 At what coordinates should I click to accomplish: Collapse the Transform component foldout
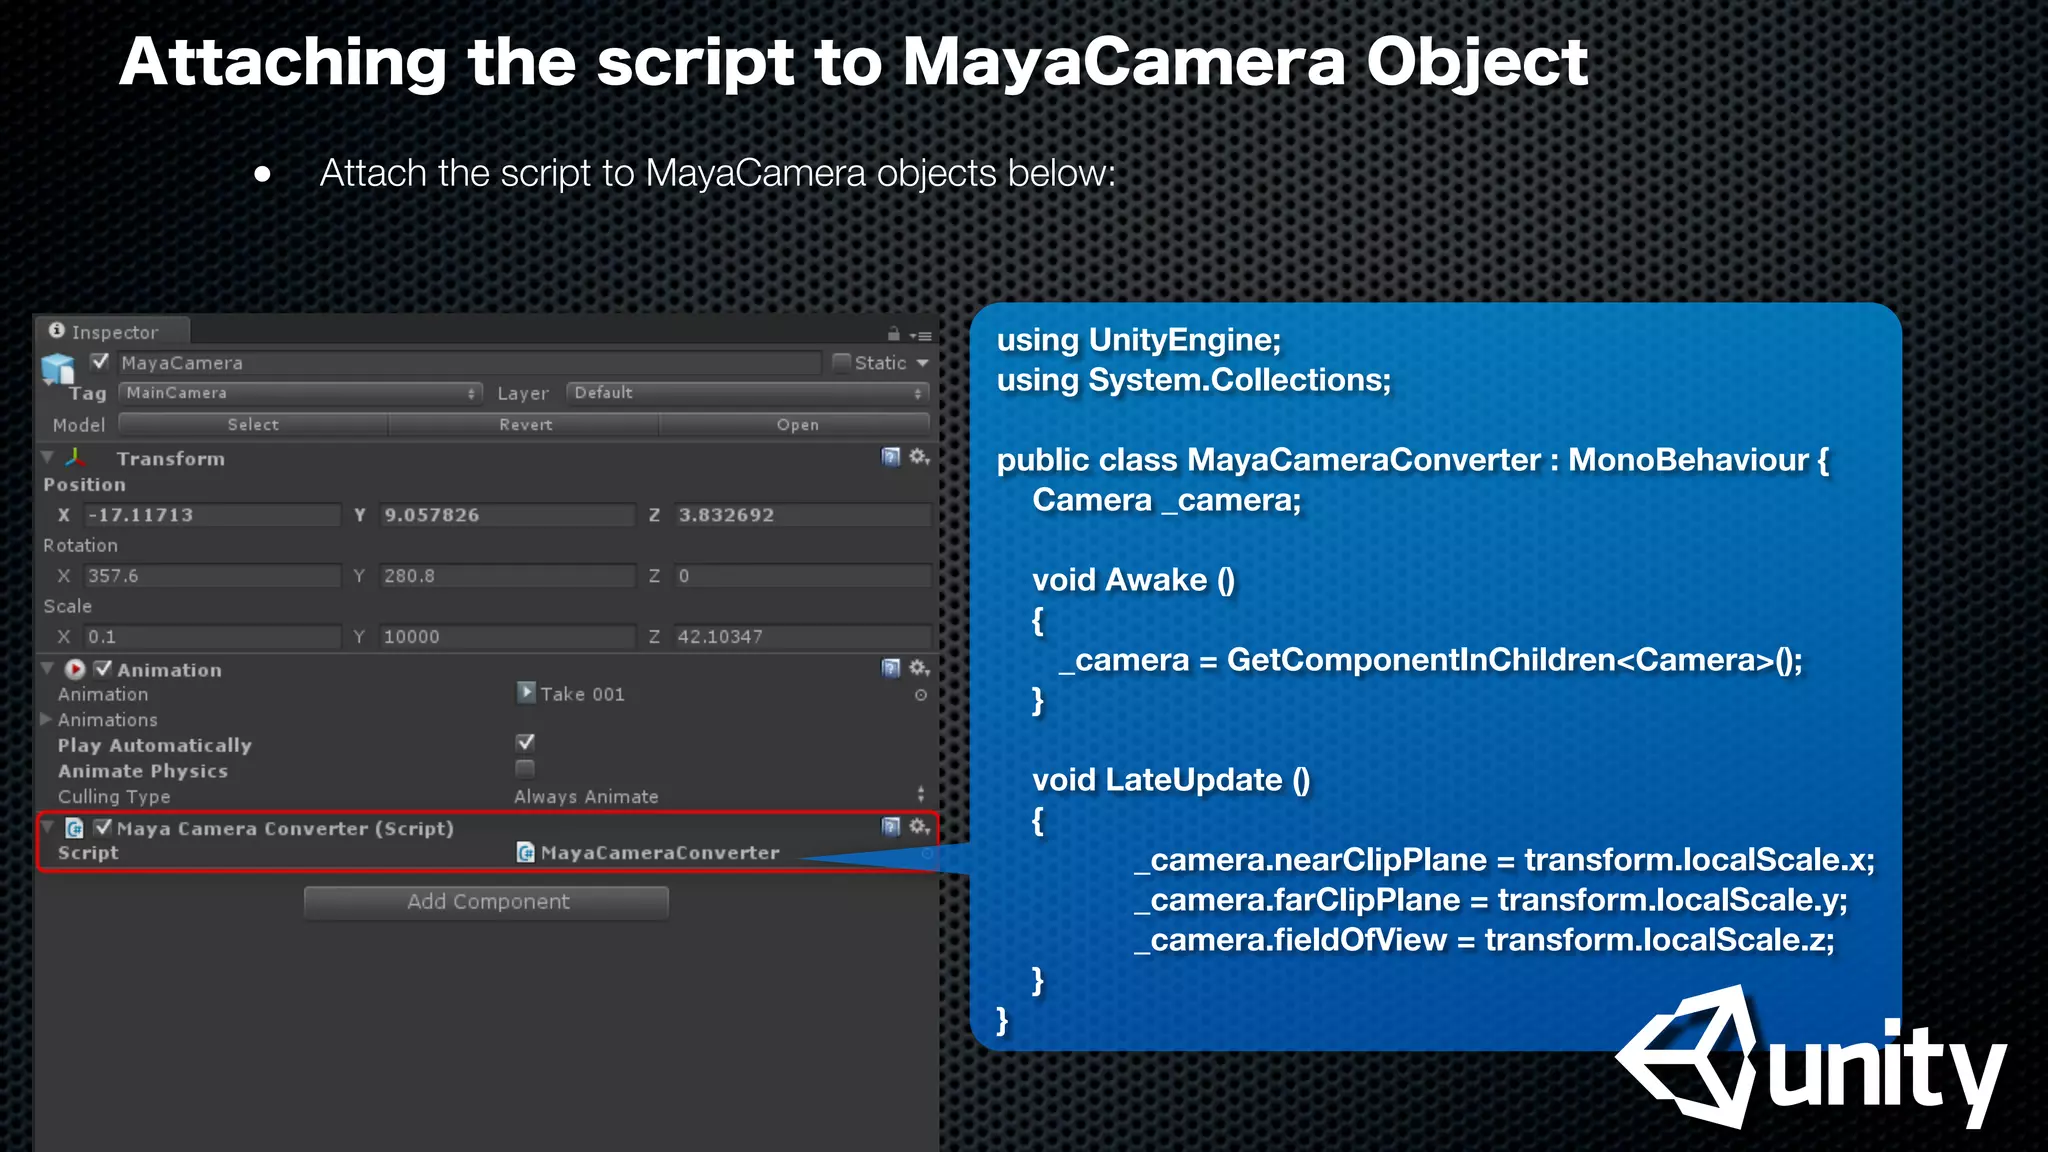(47, 457)
